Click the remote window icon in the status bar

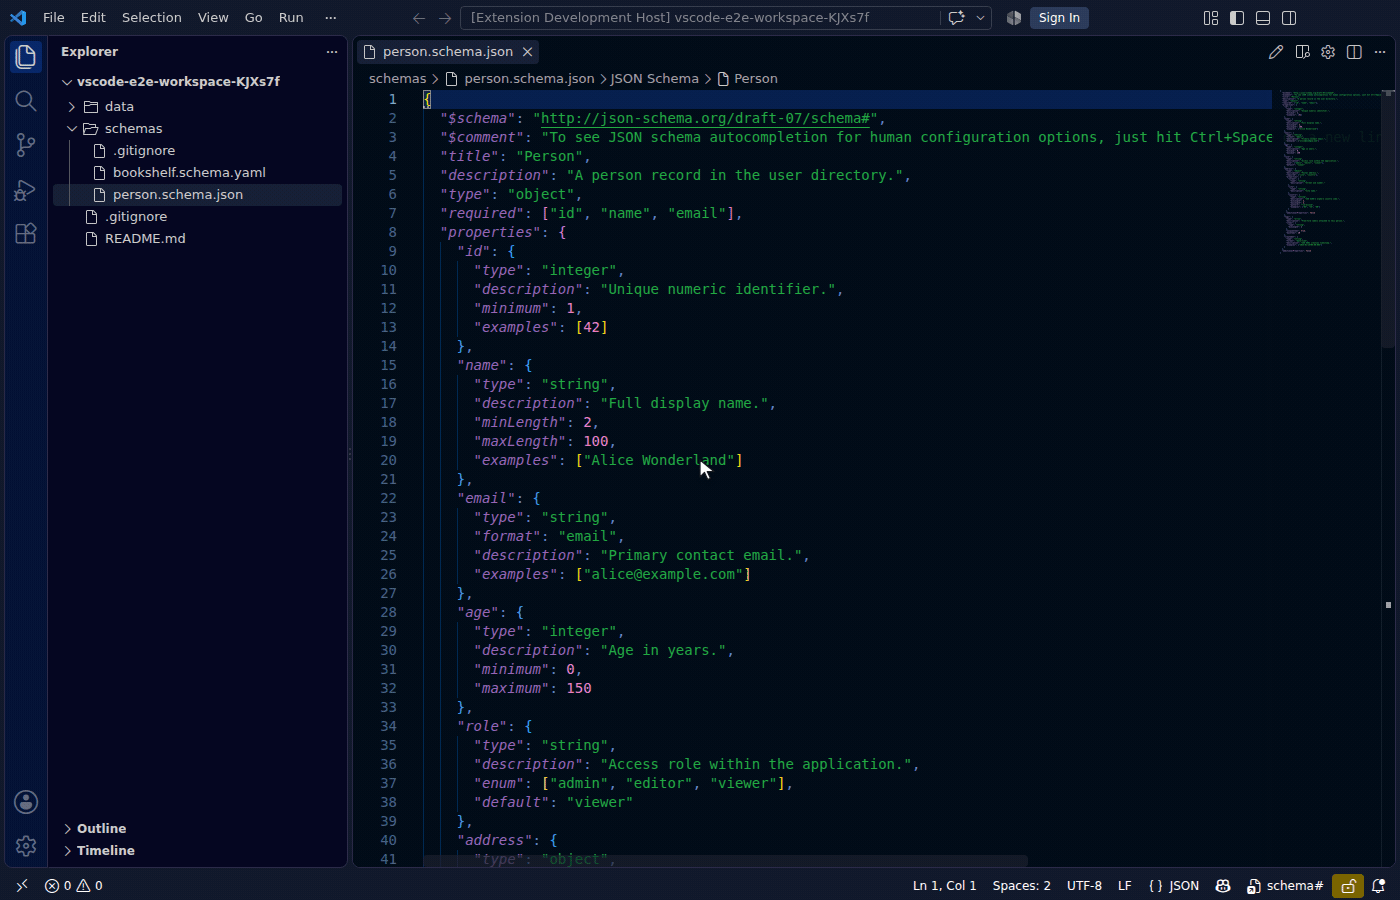22,886
